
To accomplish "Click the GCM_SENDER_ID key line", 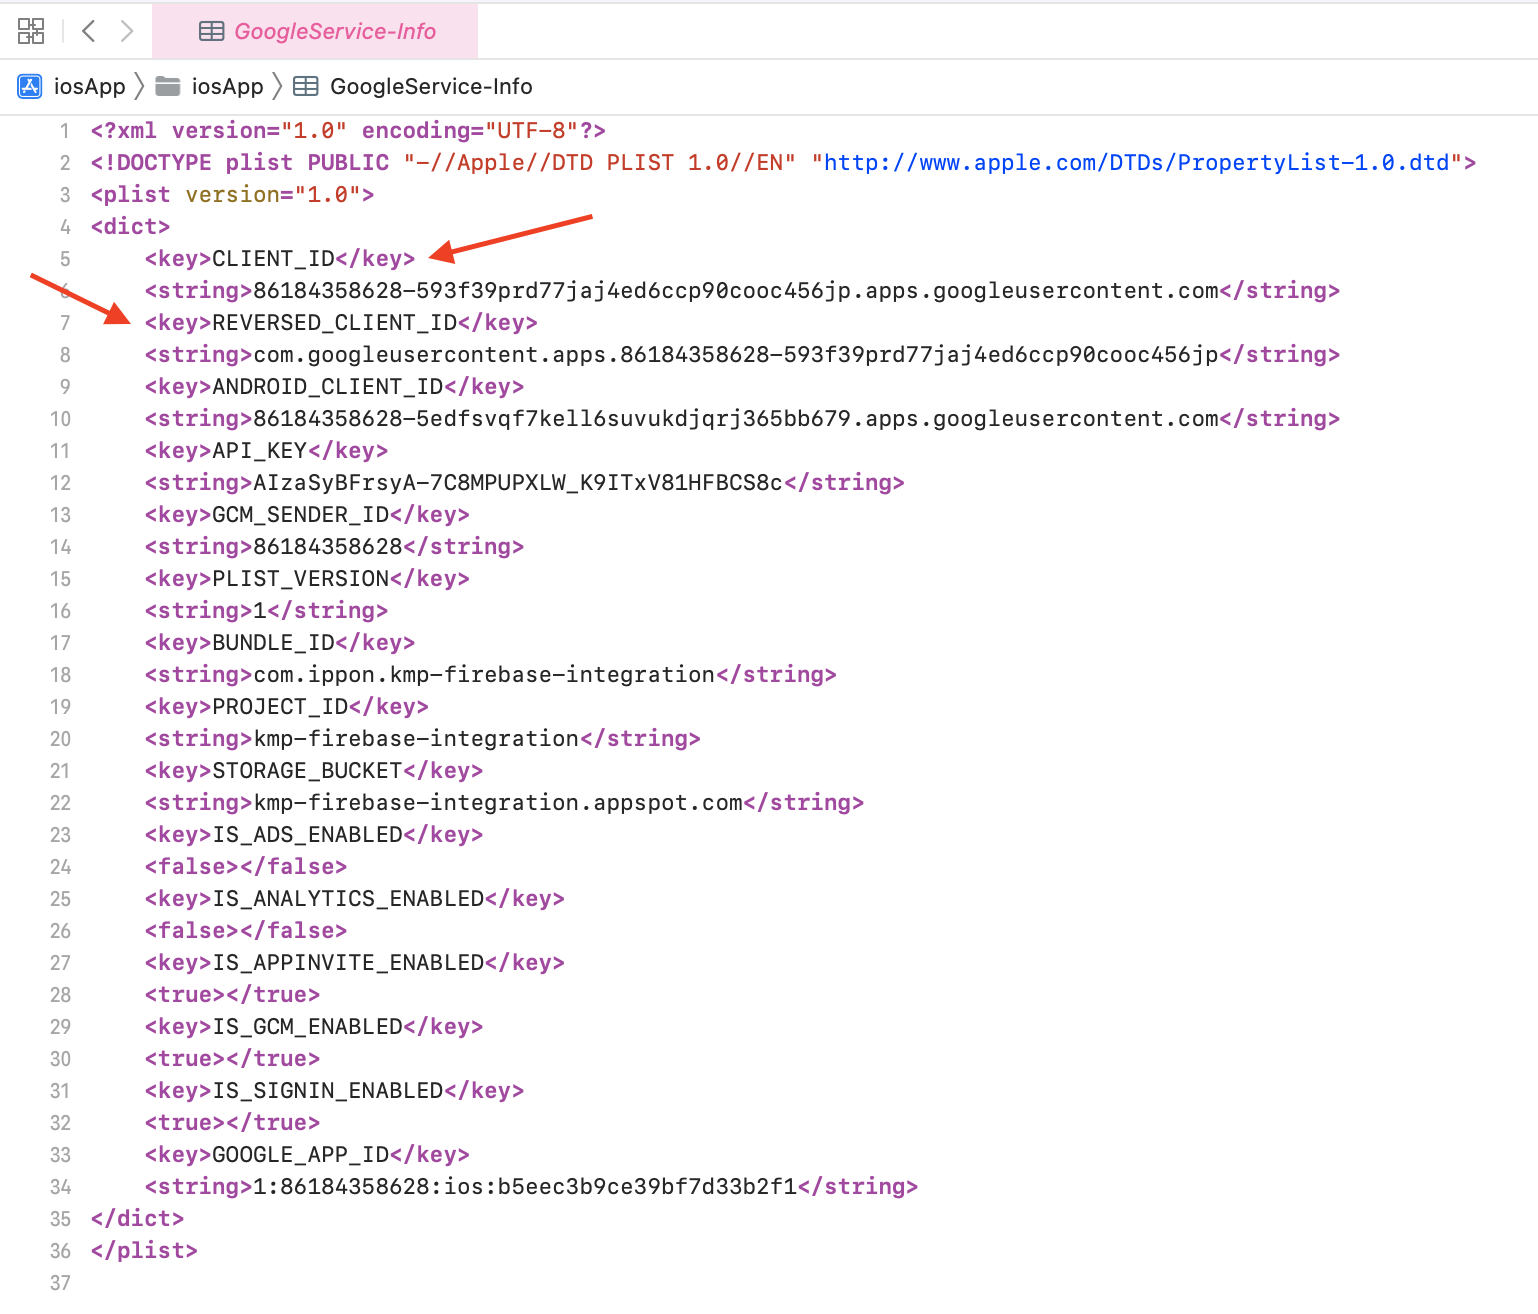I will coord(307,514).
